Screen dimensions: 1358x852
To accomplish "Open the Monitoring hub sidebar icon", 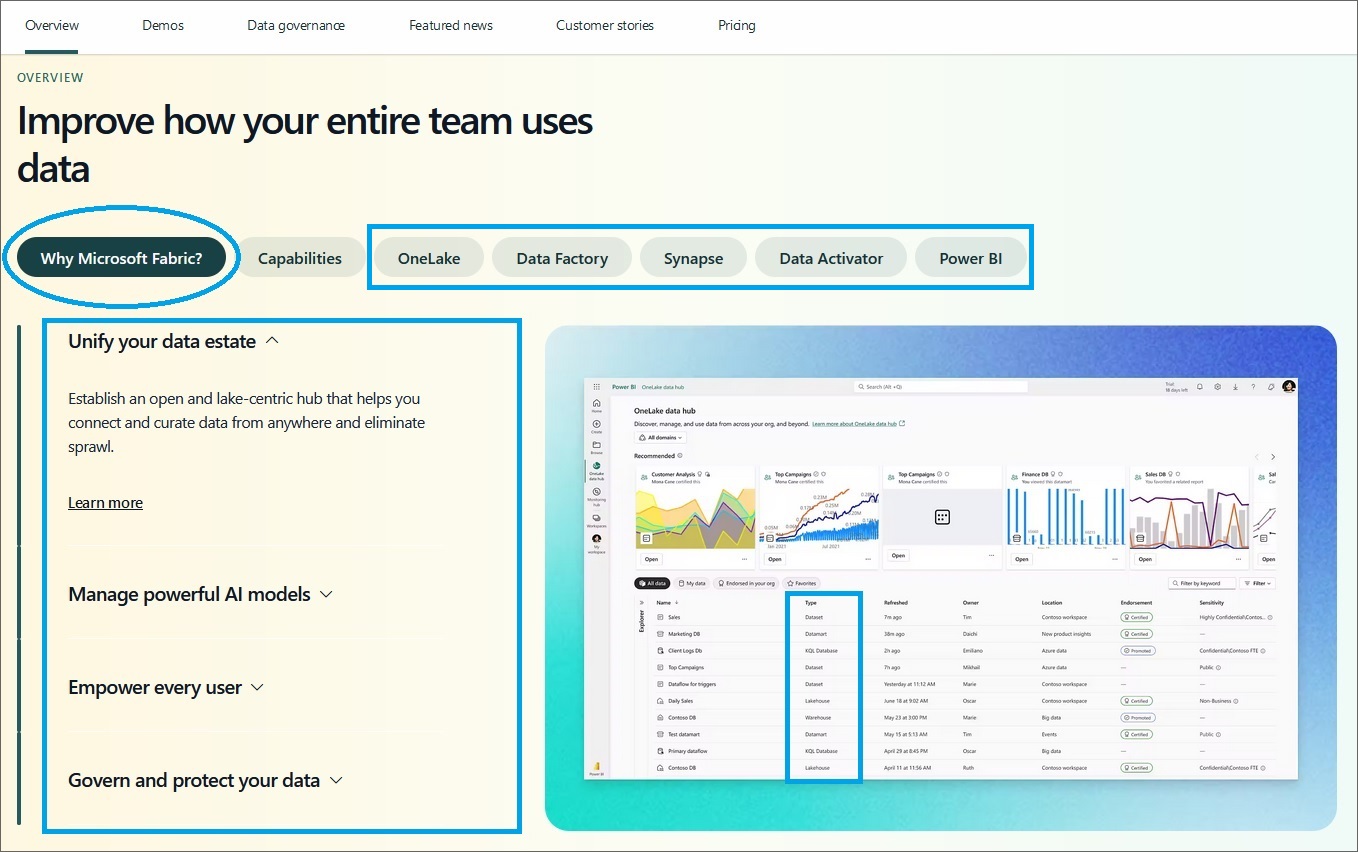I will click(x=596, y=493).
